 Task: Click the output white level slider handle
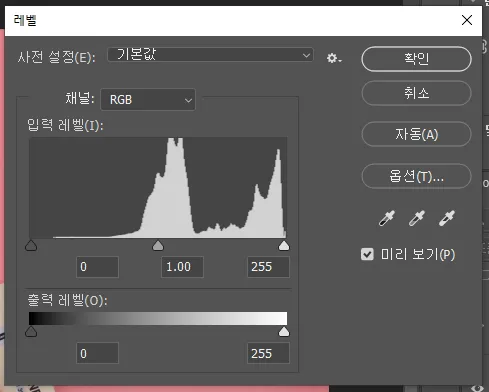(x=284, y=332)
